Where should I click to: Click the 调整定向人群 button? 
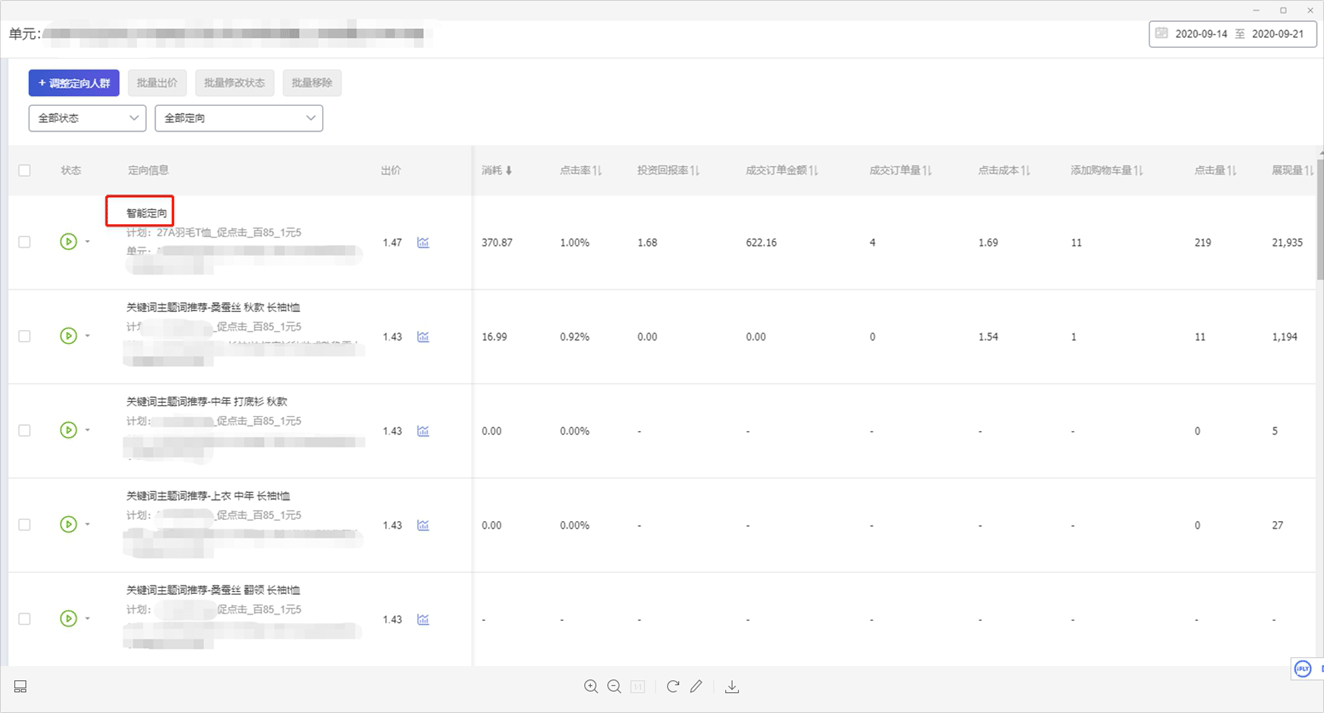[x=74, y=83]
